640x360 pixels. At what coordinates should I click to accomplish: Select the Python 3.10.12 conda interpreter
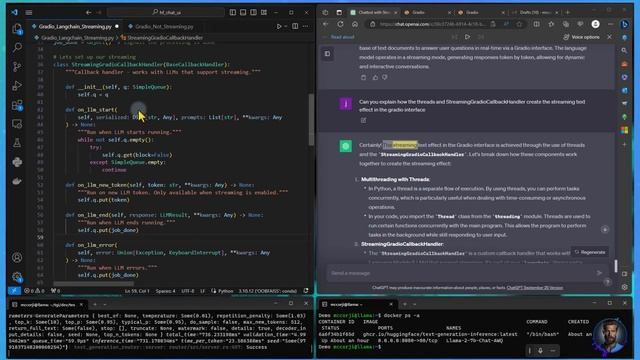click(x=268, y=291)
